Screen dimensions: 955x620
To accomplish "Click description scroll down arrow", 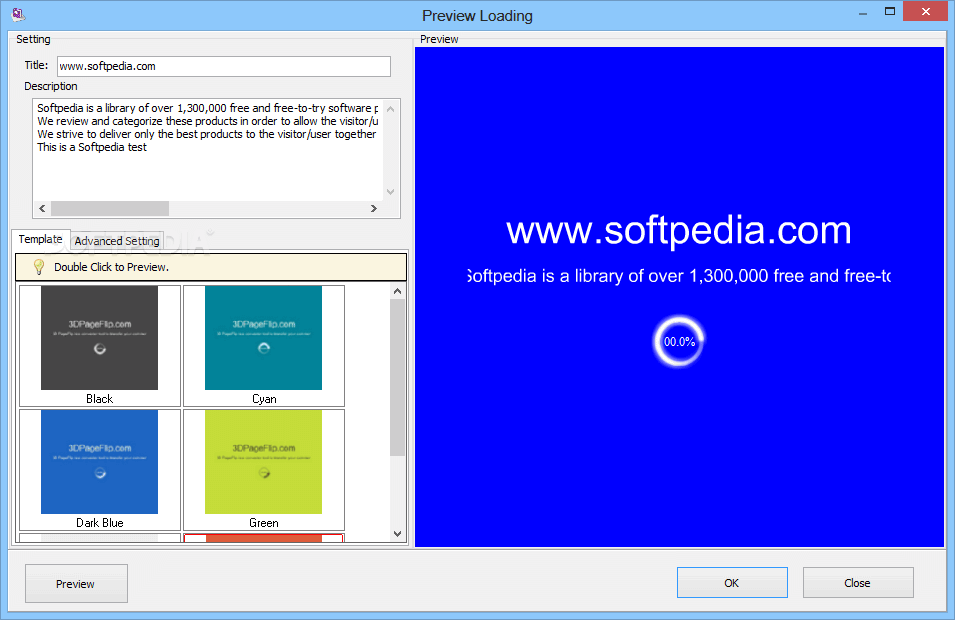I will click(x=391, y=192).
